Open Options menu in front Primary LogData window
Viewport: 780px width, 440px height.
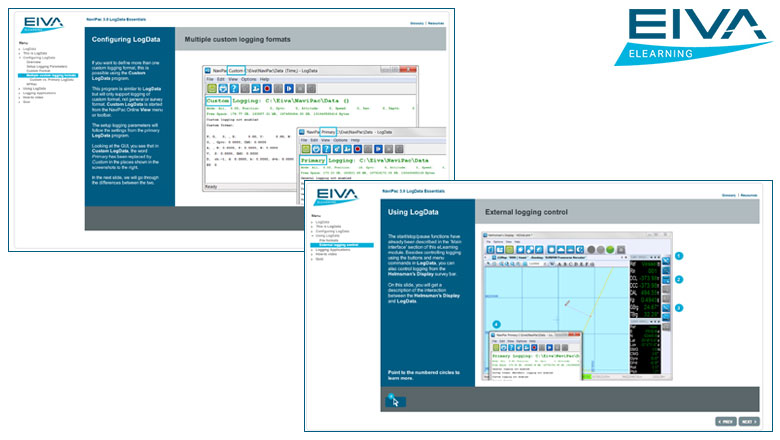340,140
